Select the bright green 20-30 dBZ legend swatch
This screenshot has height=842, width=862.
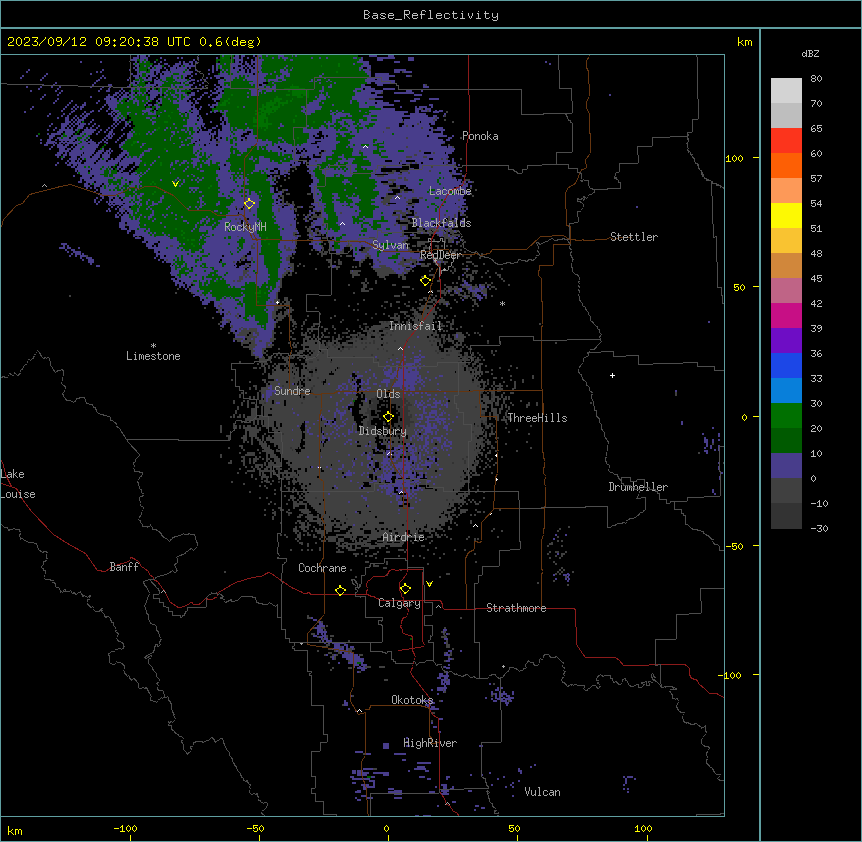(786, 416)
